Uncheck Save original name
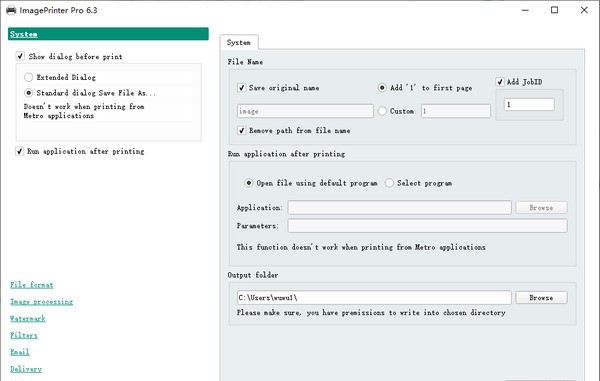 tap(241, 88)
